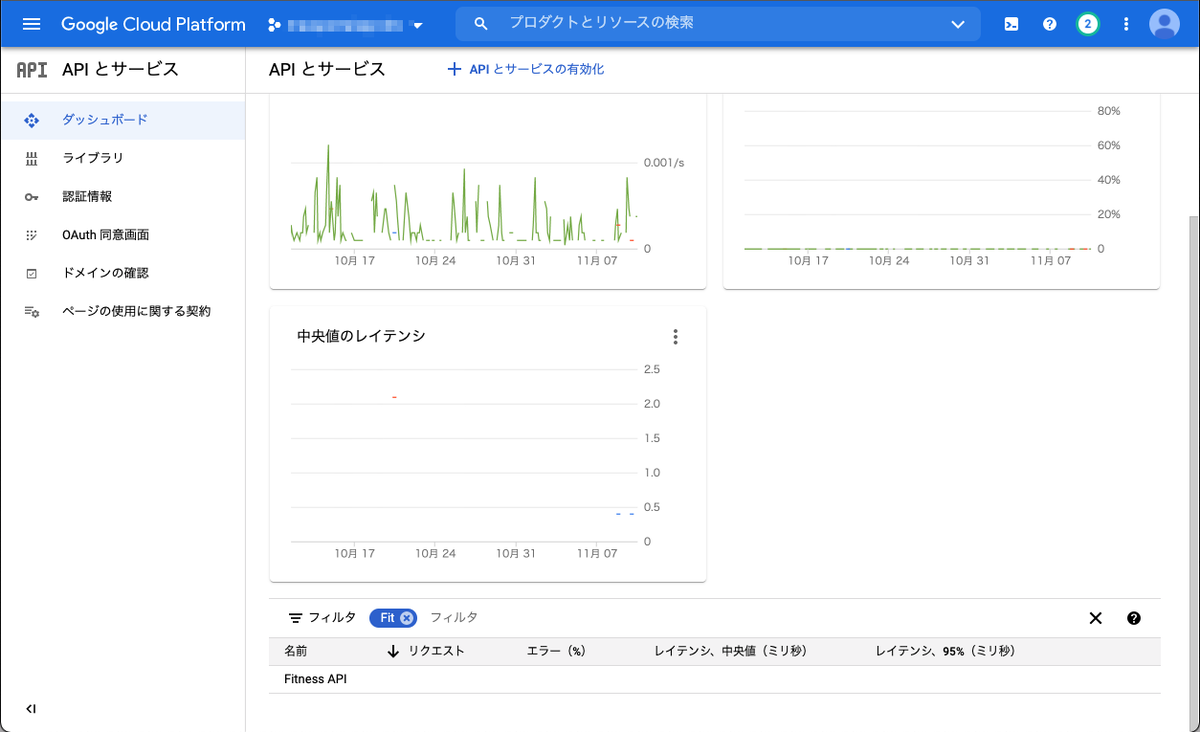Screen dimensions: 1200x732
Task: Click API とサービスの有効化 button
Action: pyautogui.click(x=525, y=69)
